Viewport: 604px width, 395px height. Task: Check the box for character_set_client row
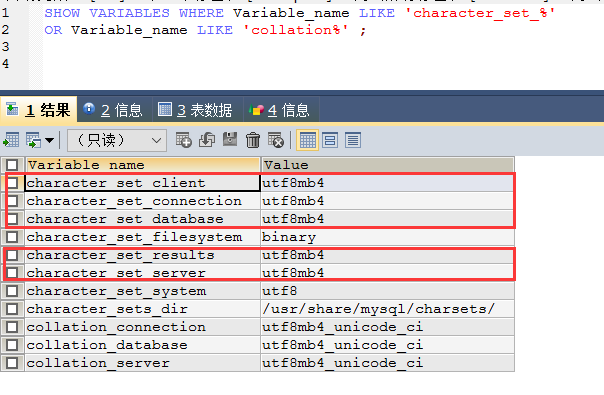[x=12, y=183]
